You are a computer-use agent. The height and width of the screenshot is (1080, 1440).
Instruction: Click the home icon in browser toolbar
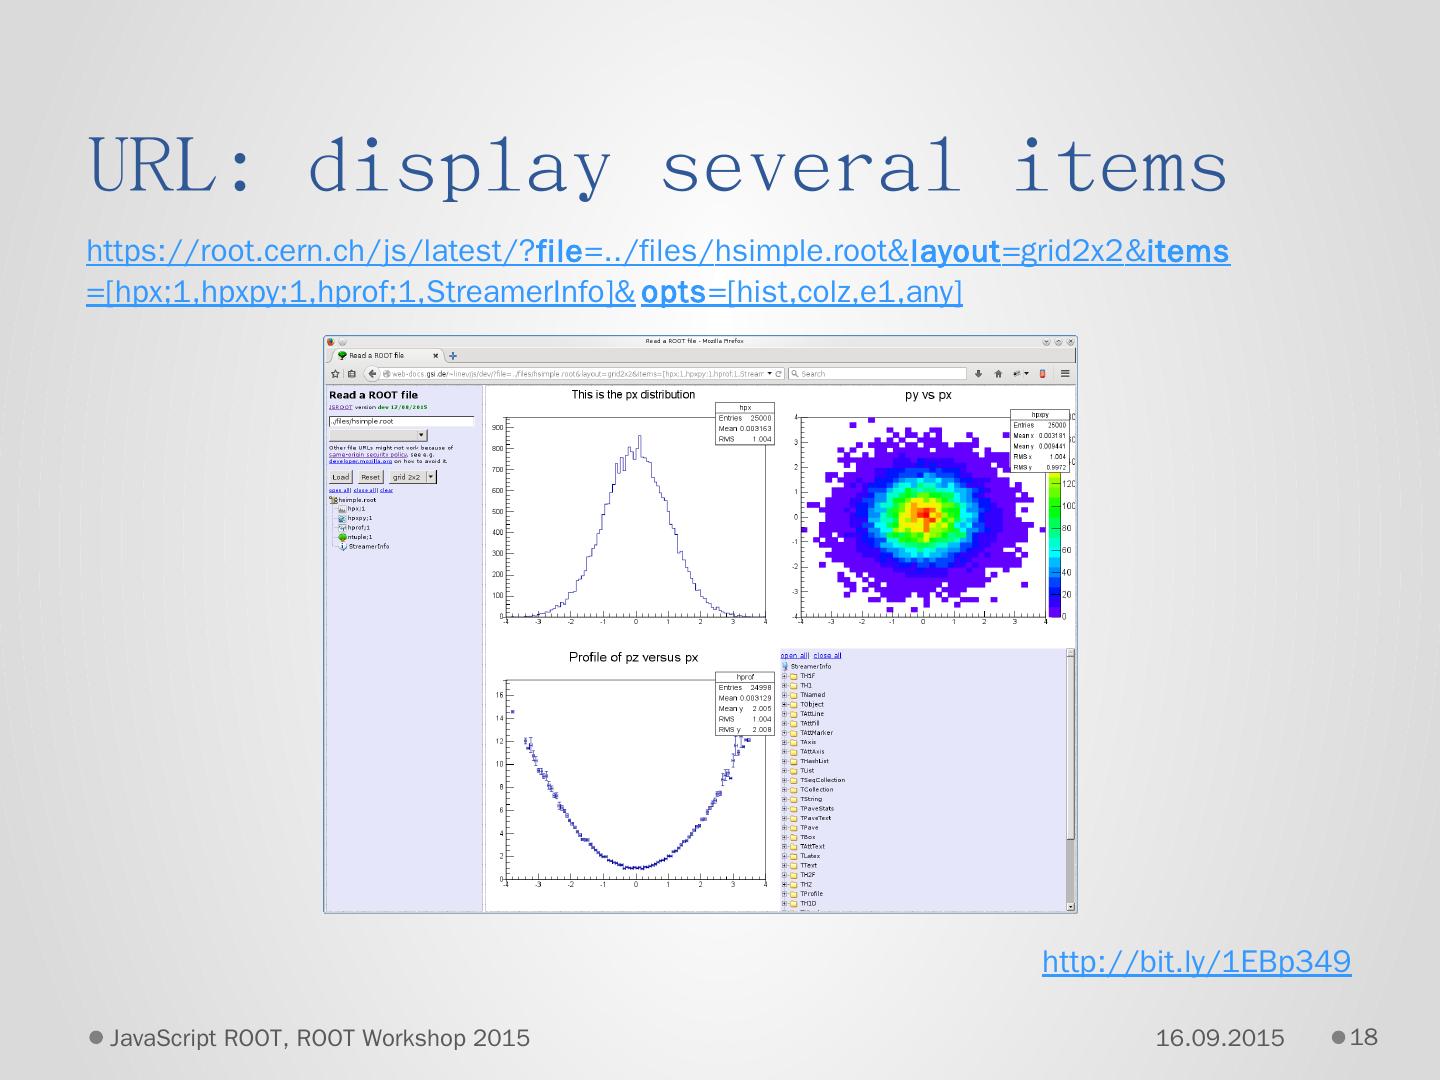(x=997, y=374)
